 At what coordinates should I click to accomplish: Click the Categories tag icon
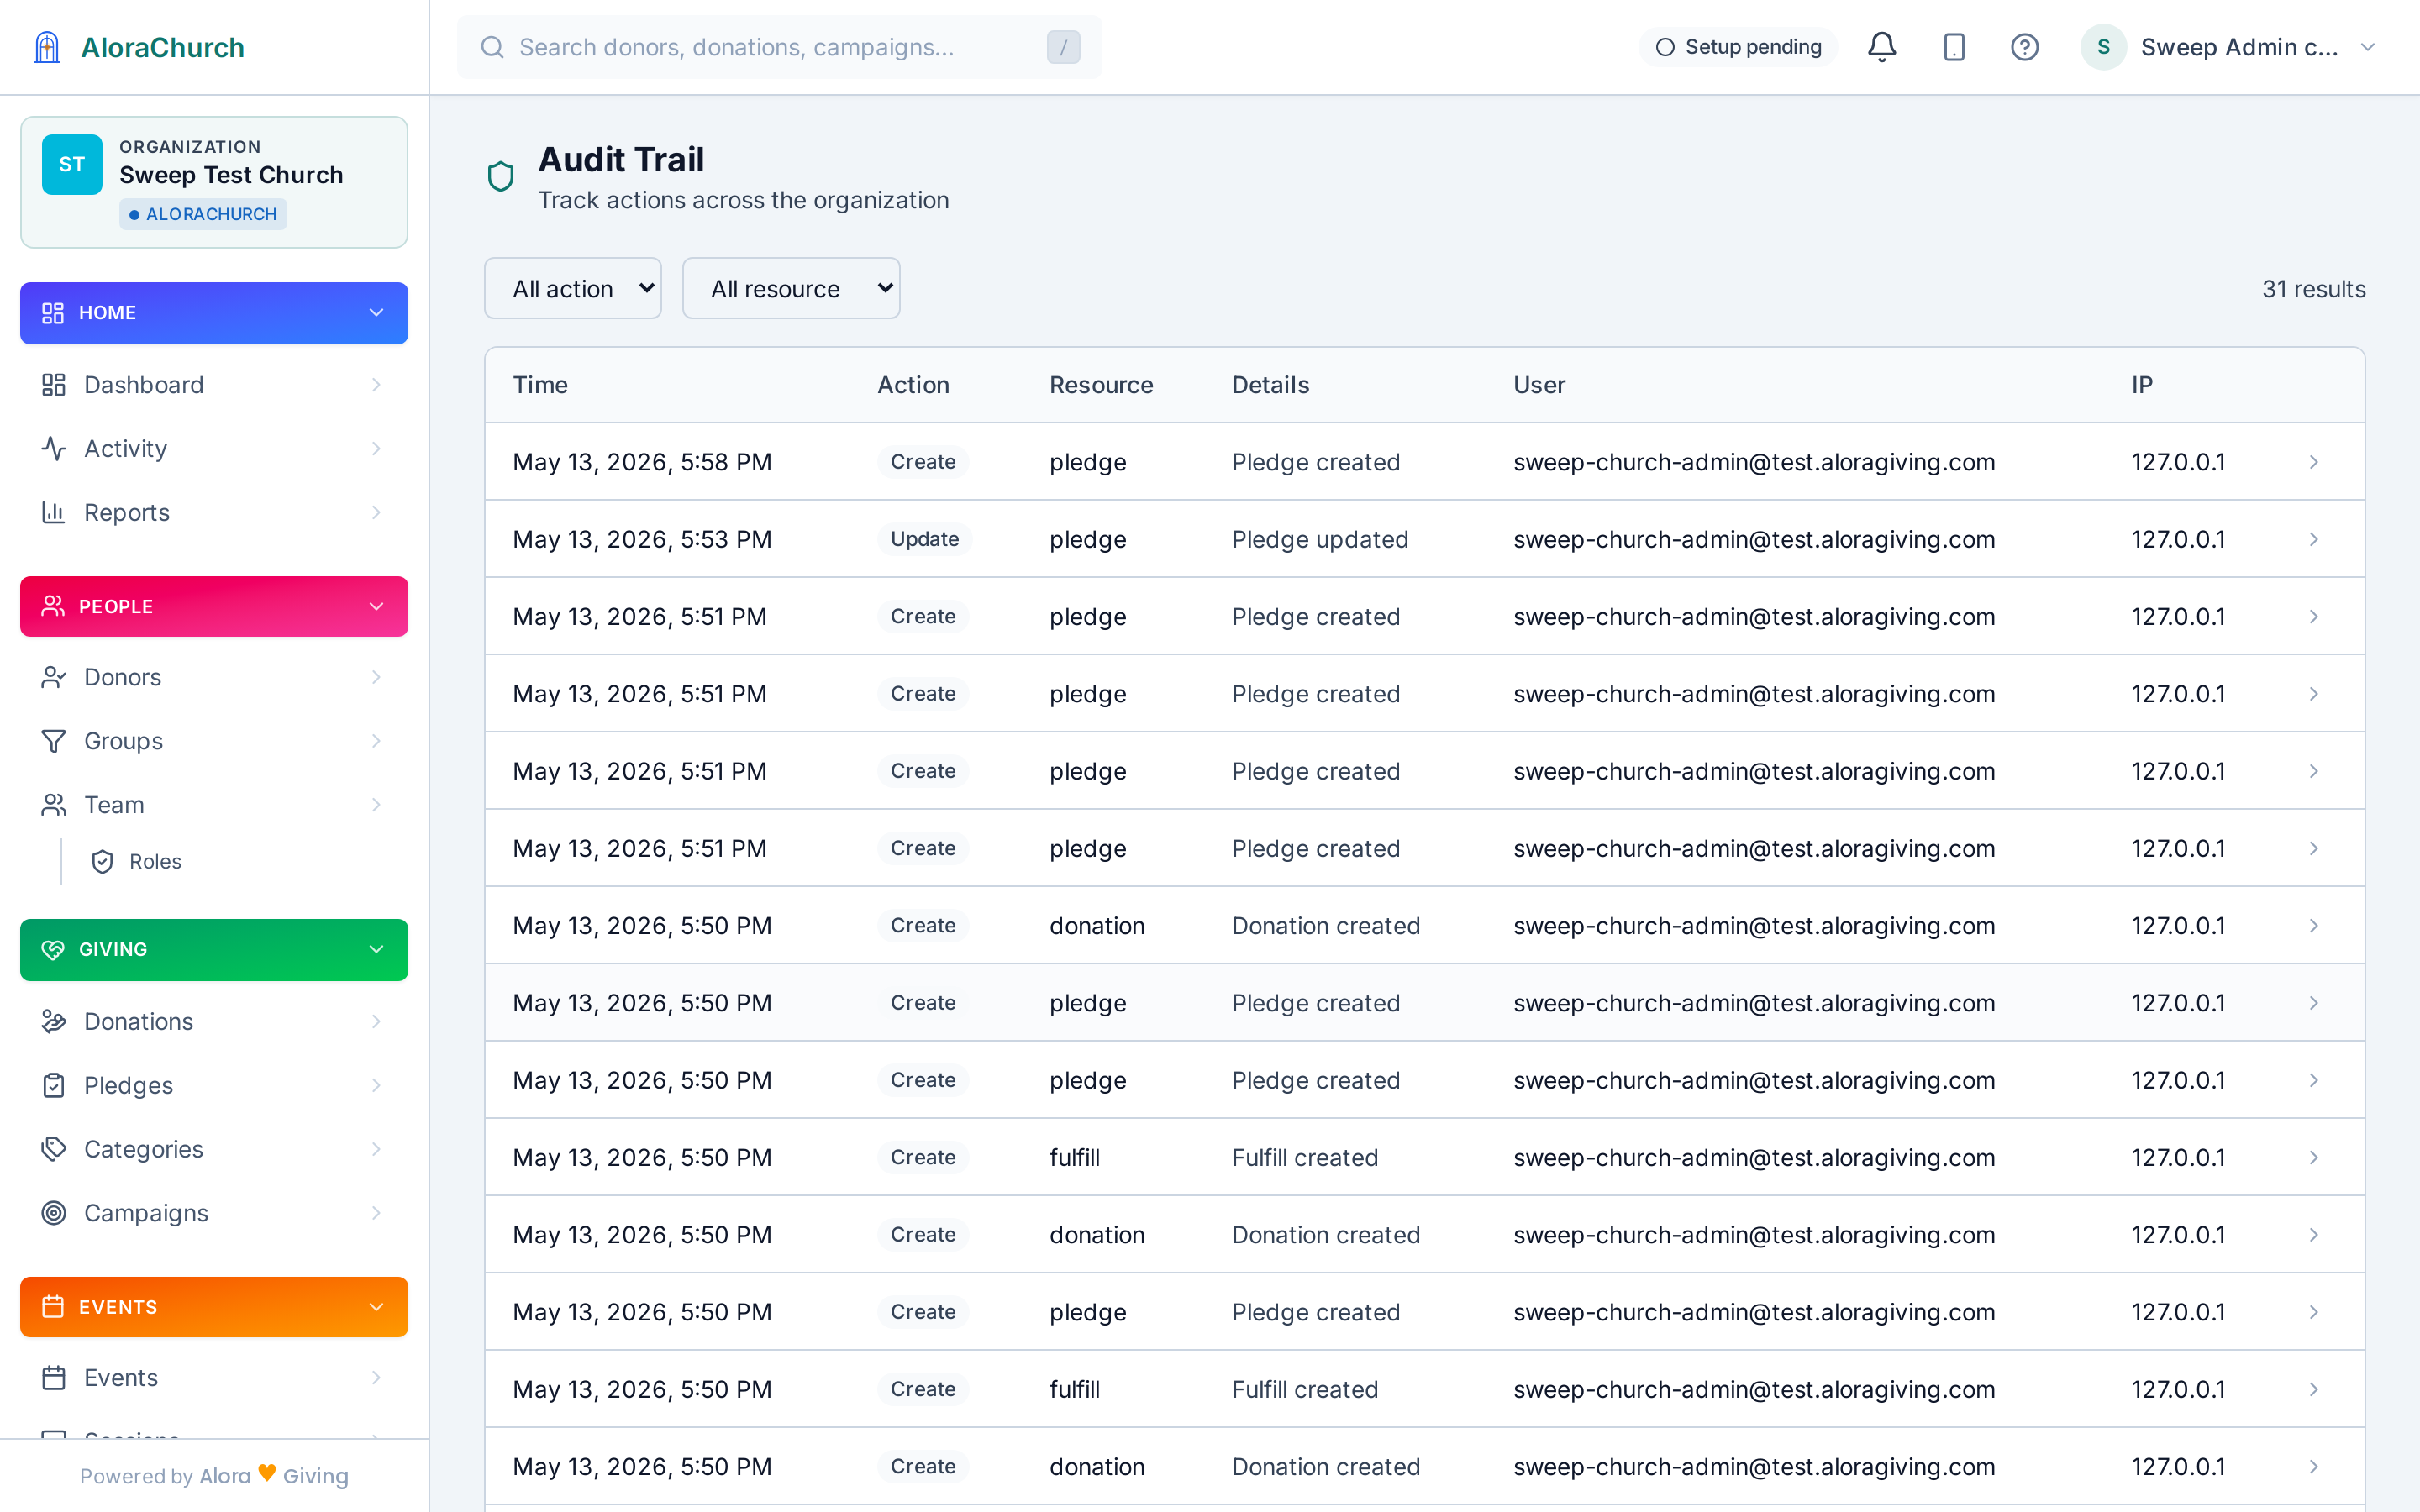pyautogui.click(x=53, y=1149)
